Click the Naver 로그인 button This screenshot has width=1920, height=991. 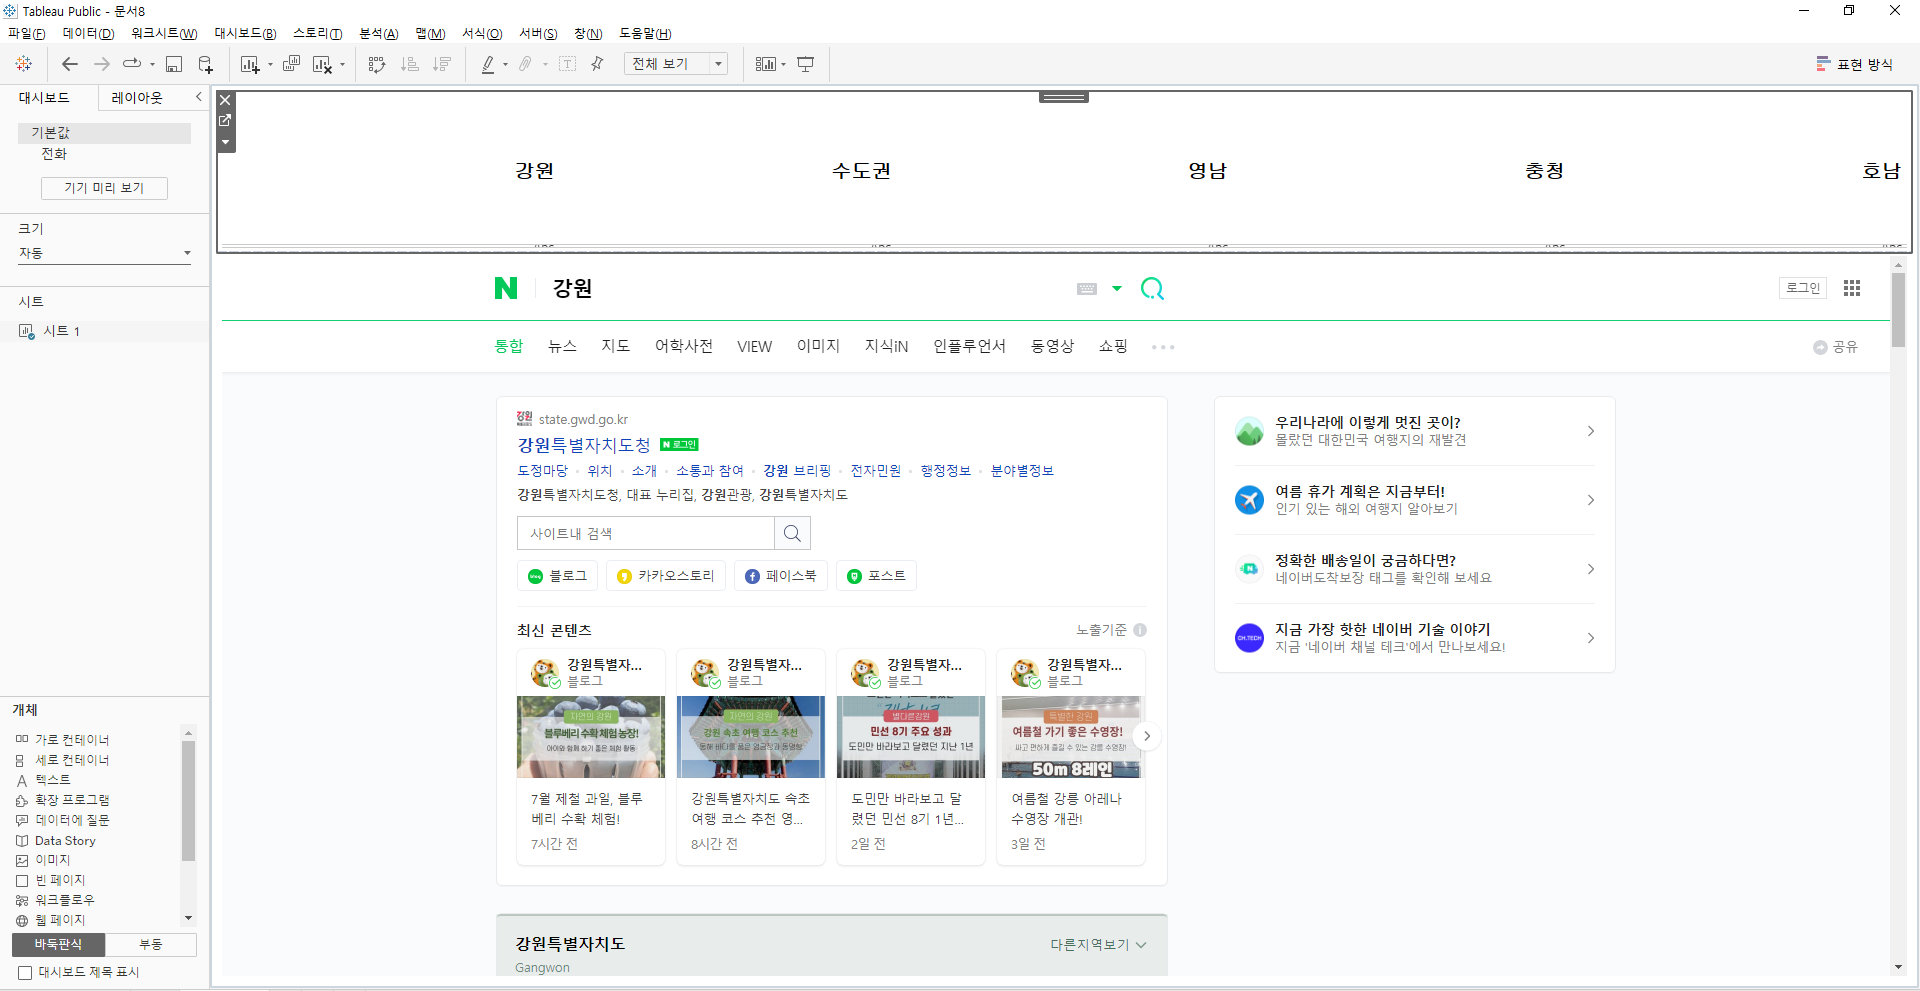[1803, 288]
